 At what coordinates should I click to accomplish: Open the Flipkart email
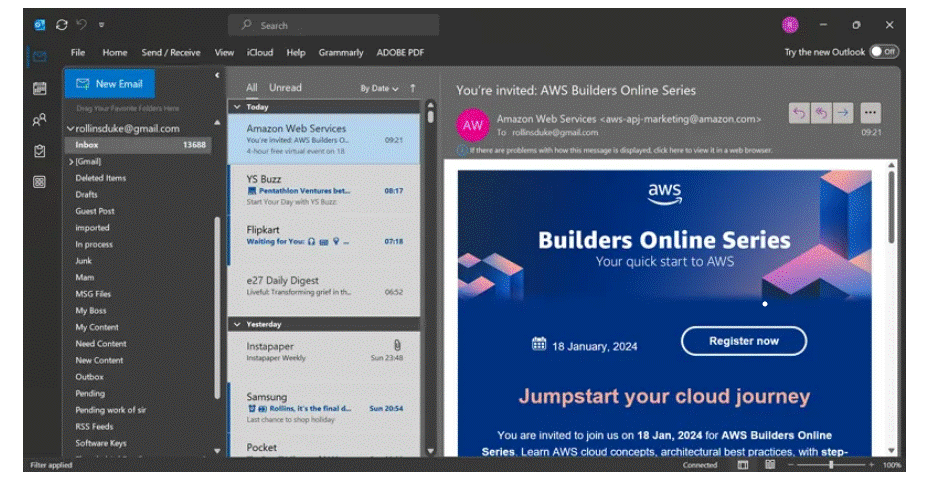(324, 241)
